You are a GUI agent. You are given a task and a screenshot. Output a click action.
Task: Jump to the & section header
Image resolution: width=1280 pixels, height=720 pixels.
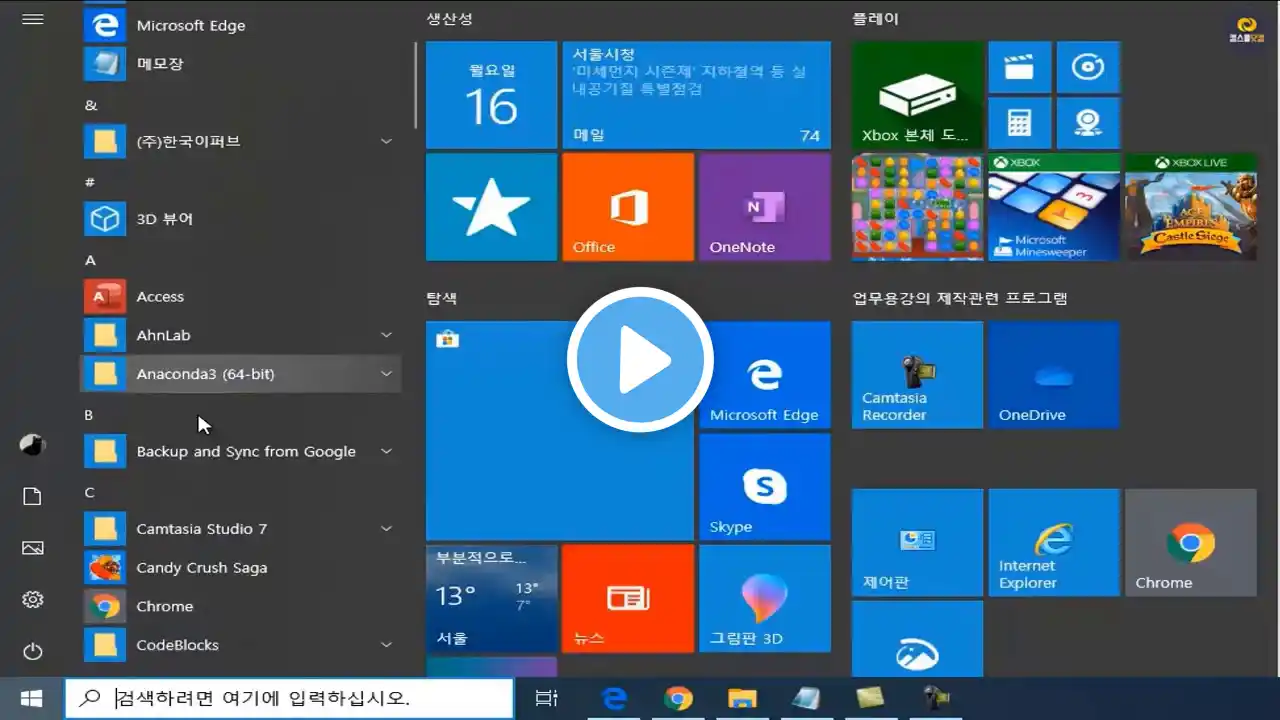tap(90, 105)
